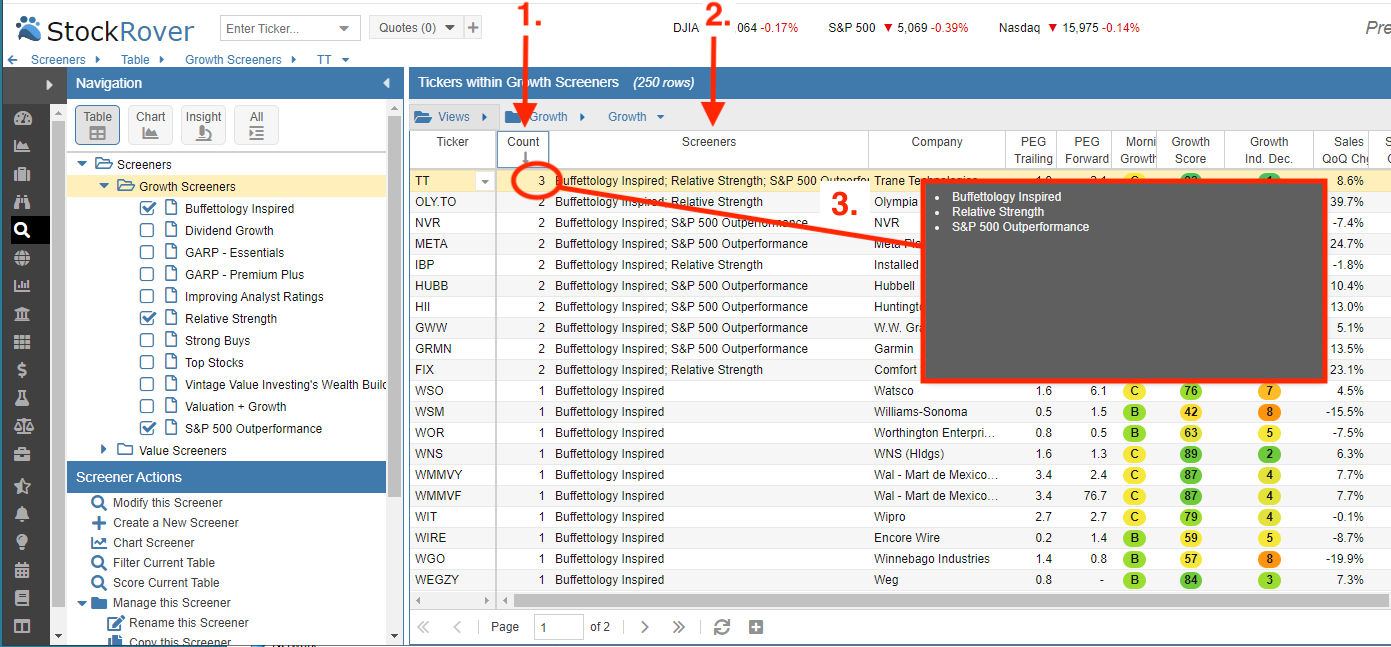Open the TT row ticker dropdown arrow

point(485,181)
